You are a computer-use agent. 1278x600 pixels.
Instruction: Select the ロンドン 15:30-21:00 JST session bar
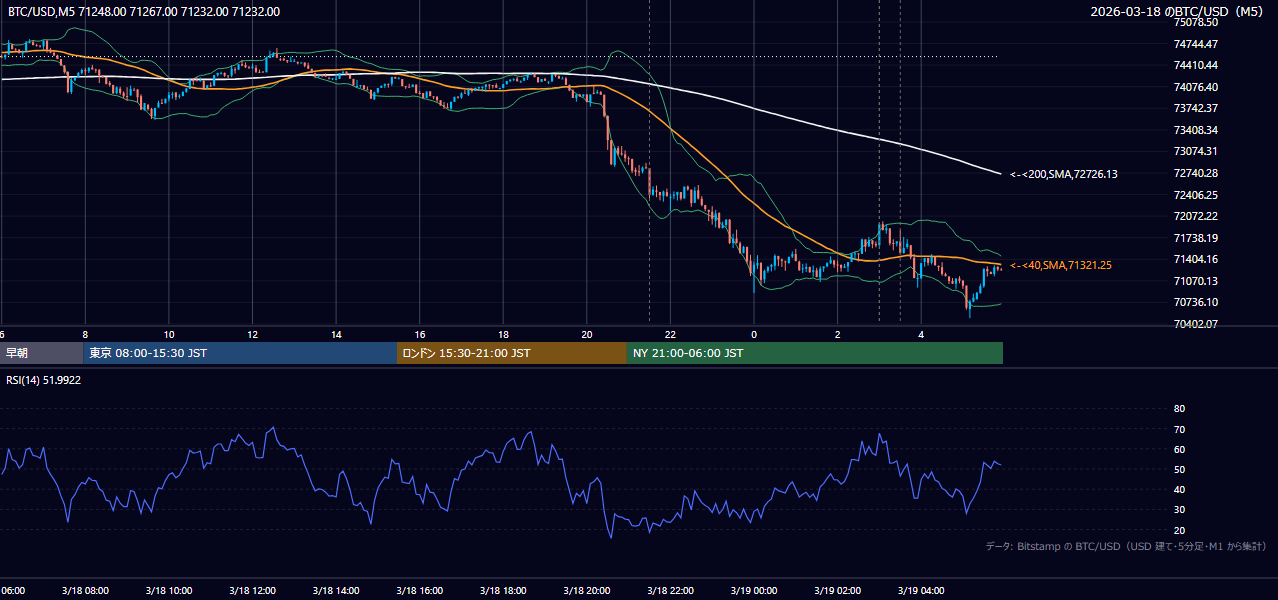(512, 353)
